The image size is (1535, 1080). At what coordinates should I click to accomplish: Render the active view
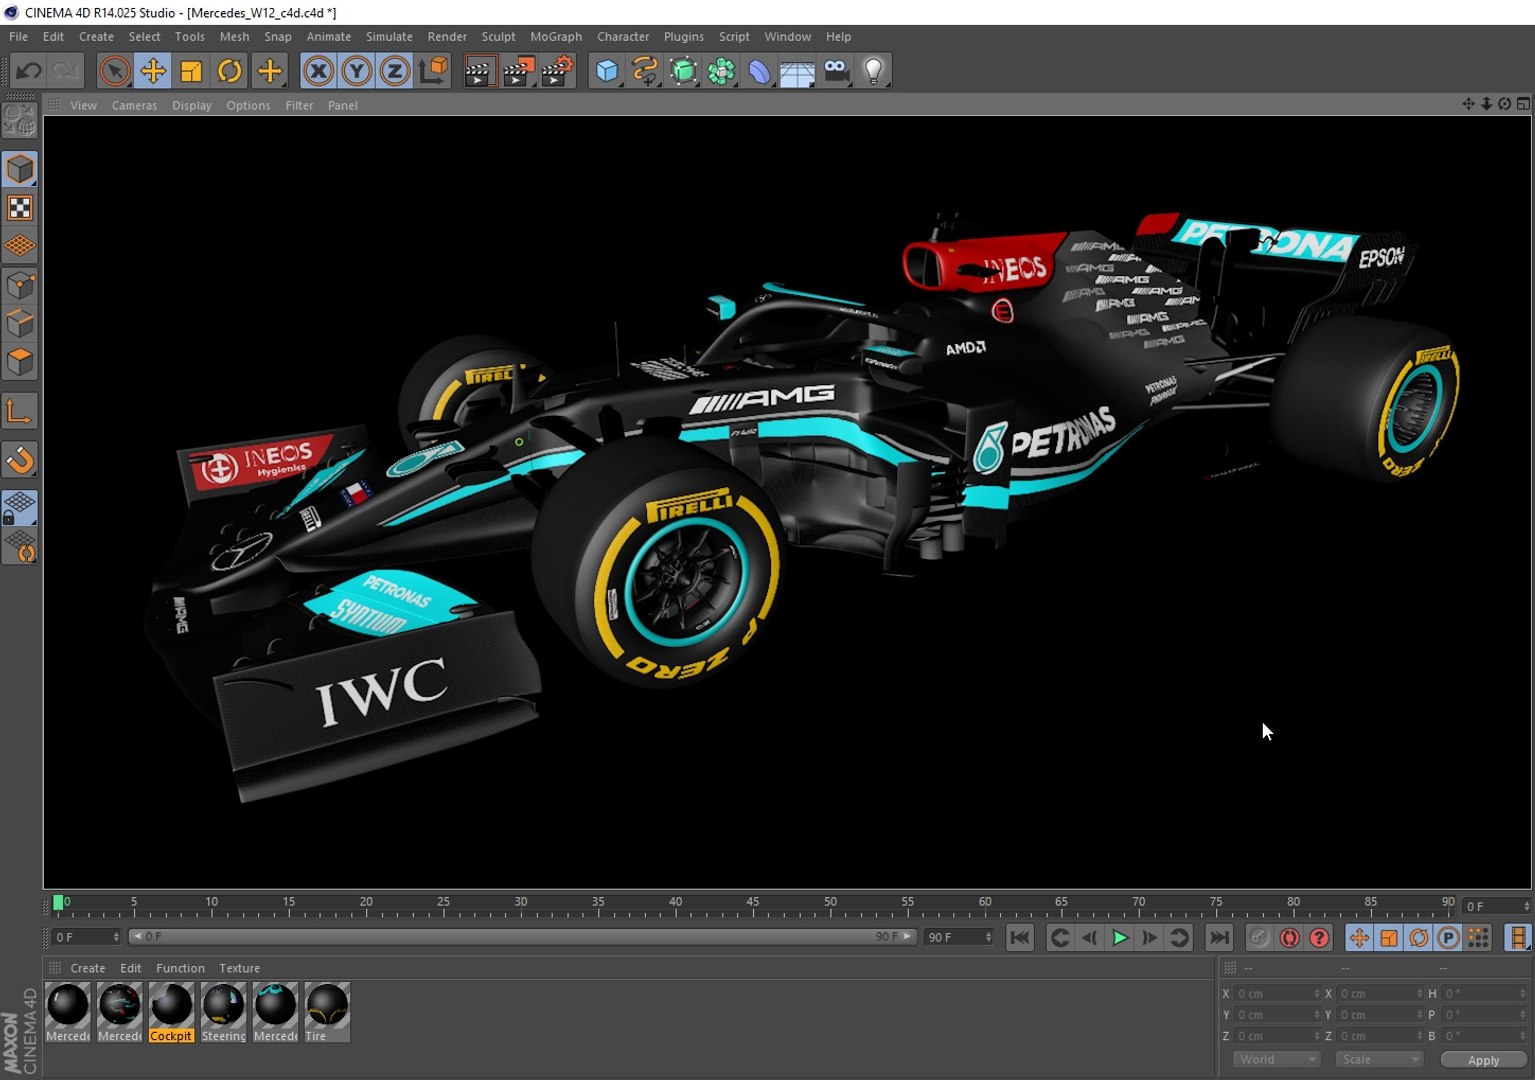pos(479,71)
